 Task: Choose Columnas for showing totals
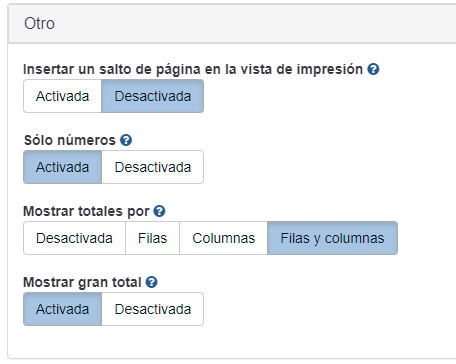coord(223,238)
